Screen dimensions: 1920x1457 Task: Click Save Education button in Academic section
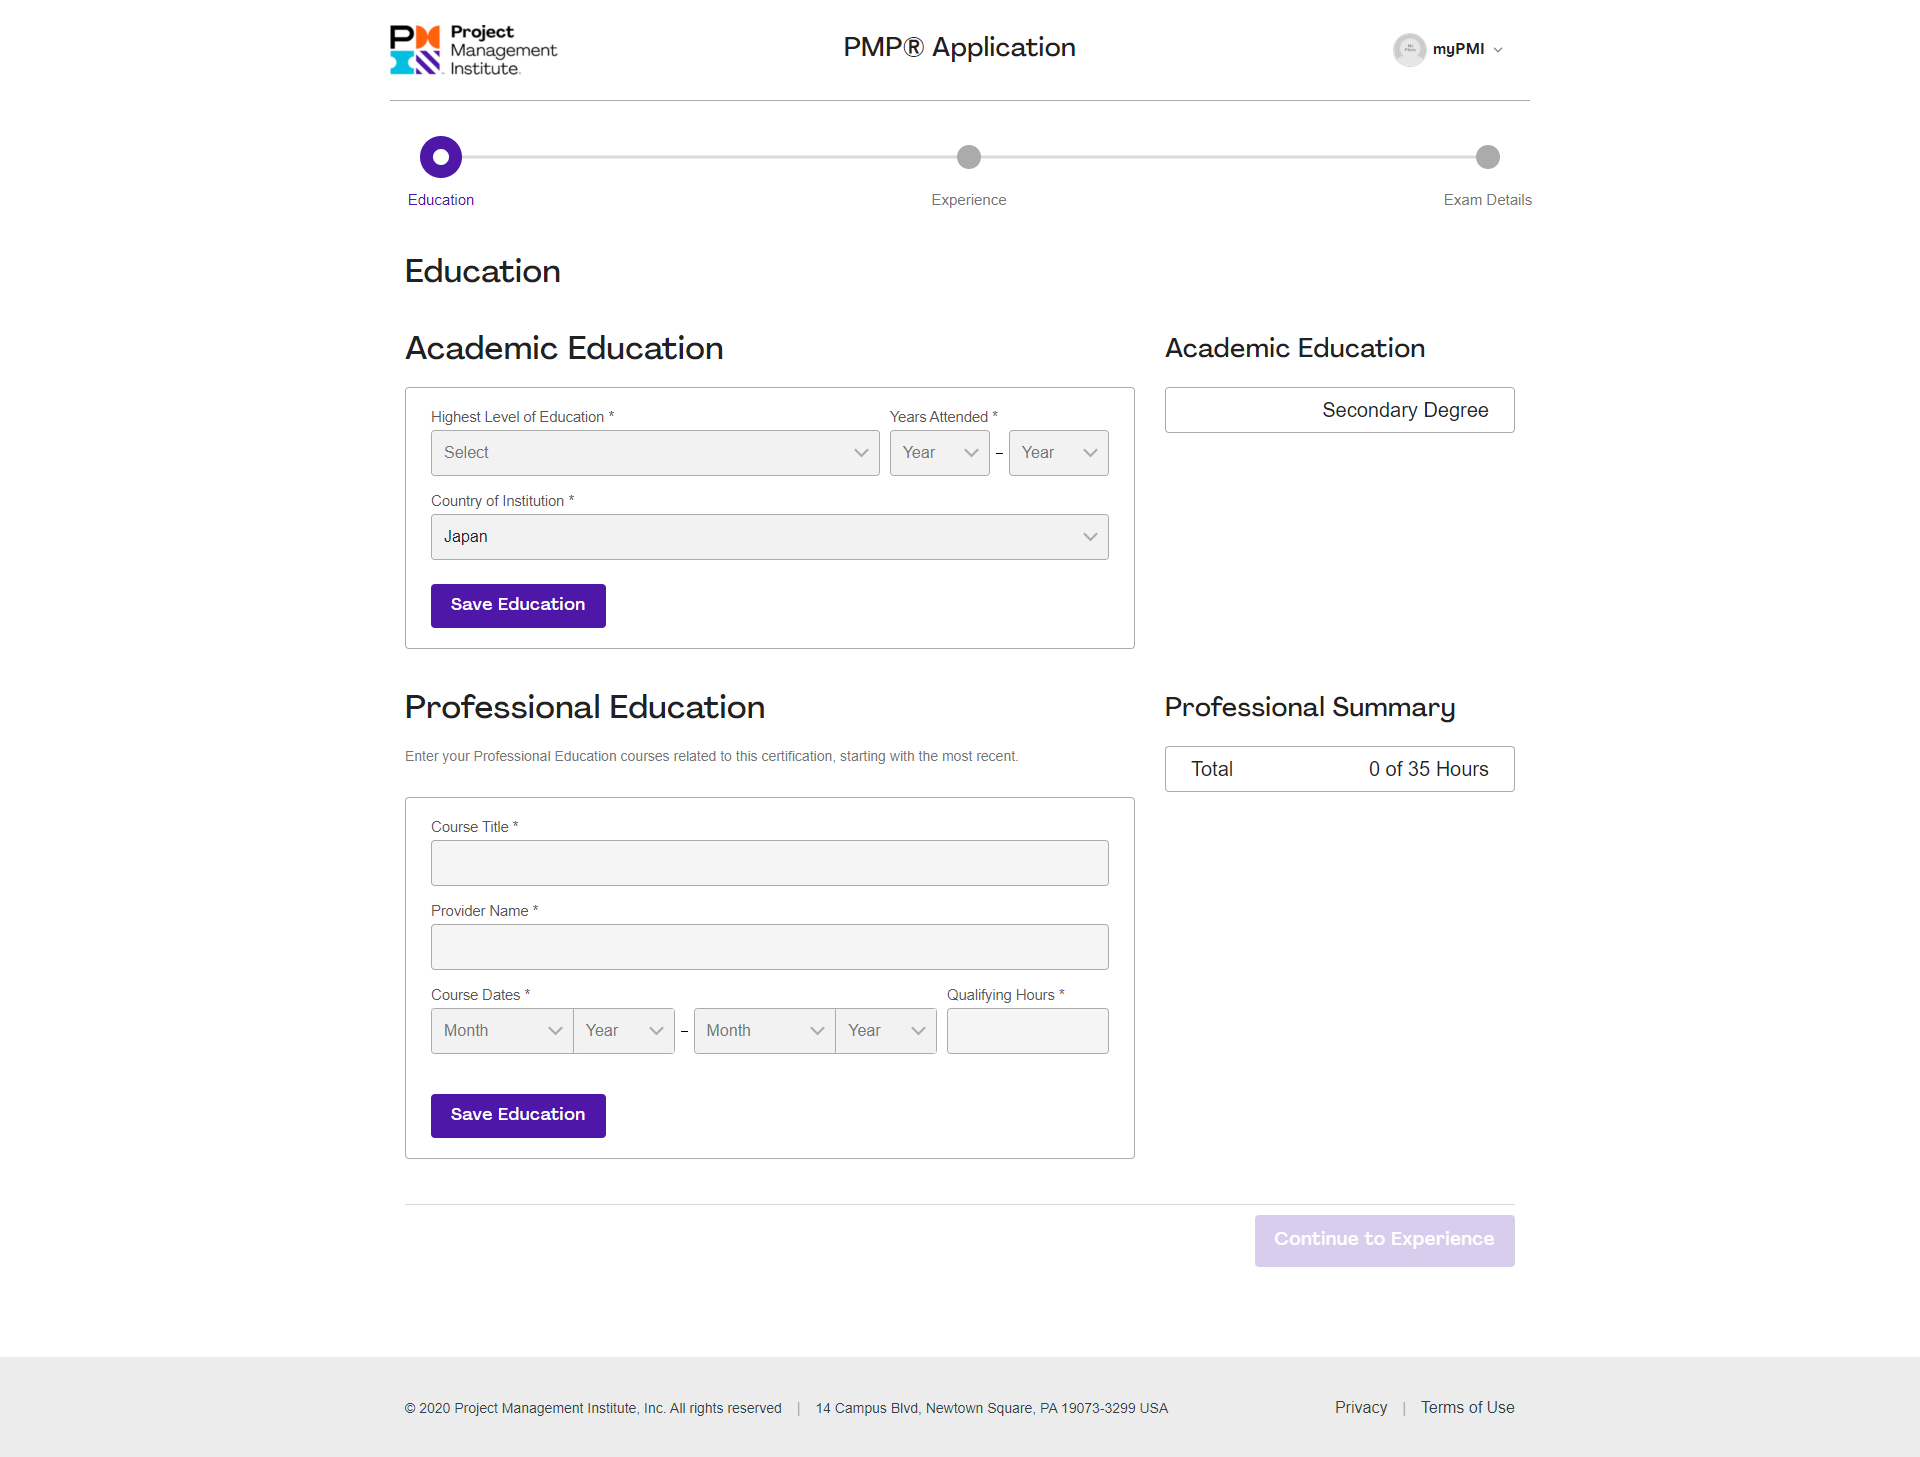pyautogui.click(x=517, y=603)
